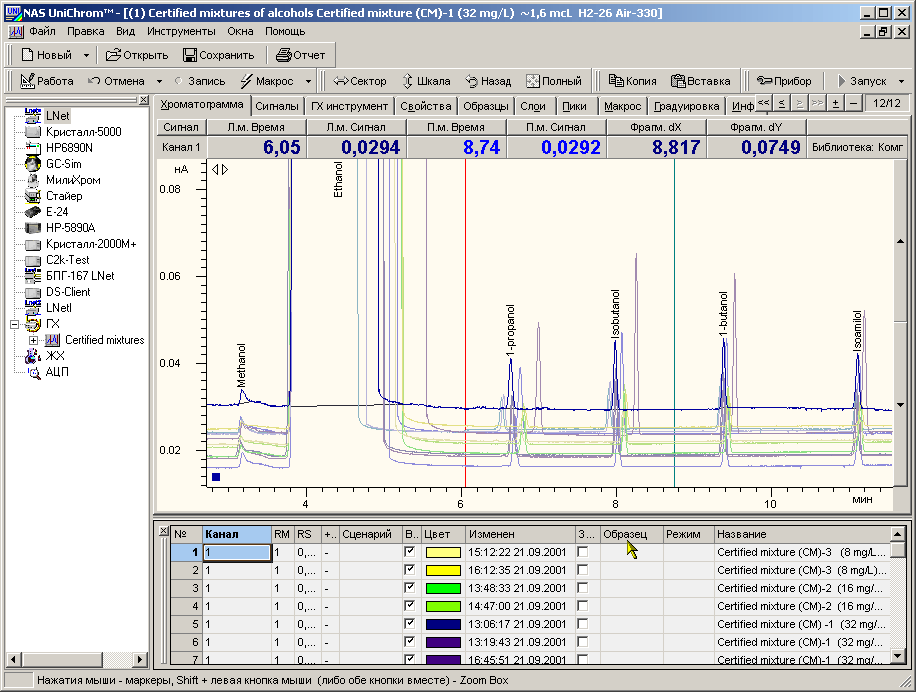
Task: Toggle visibility checkbox for layer row 5
Action: (410, 624)
